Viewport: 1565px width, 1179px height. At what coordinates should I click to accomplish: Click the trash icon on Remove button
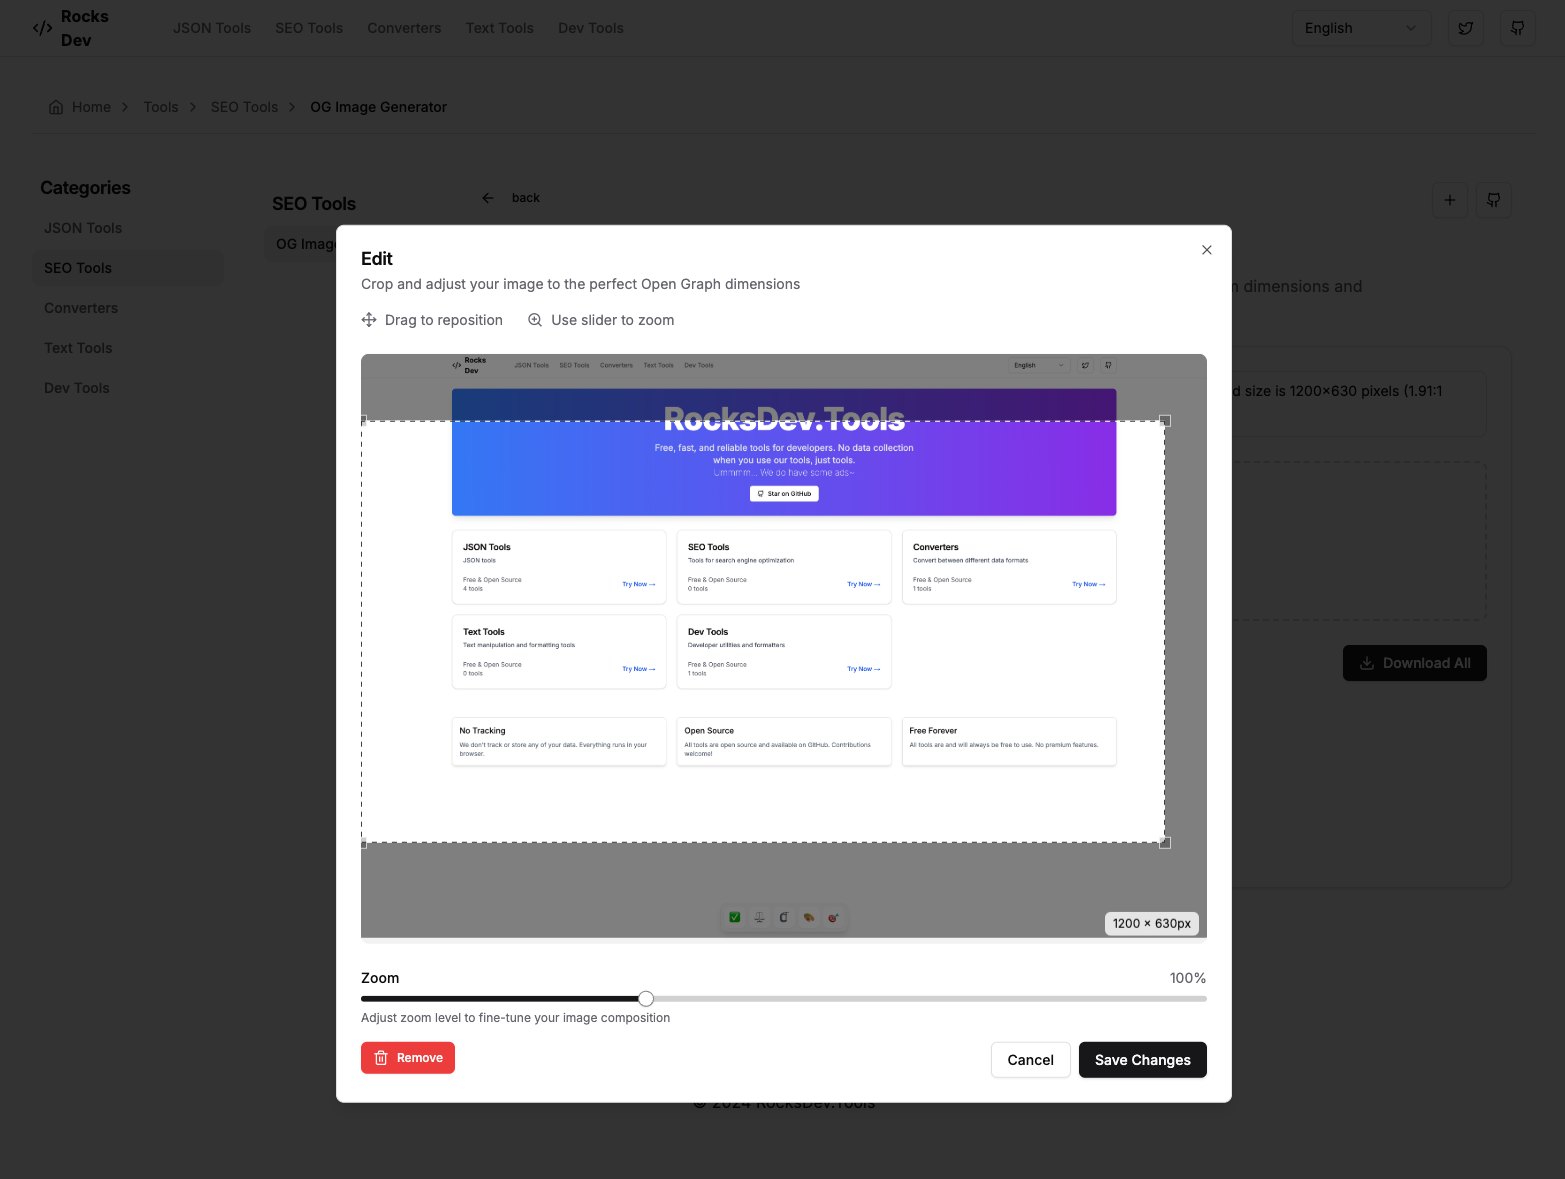pos(381,1058)
